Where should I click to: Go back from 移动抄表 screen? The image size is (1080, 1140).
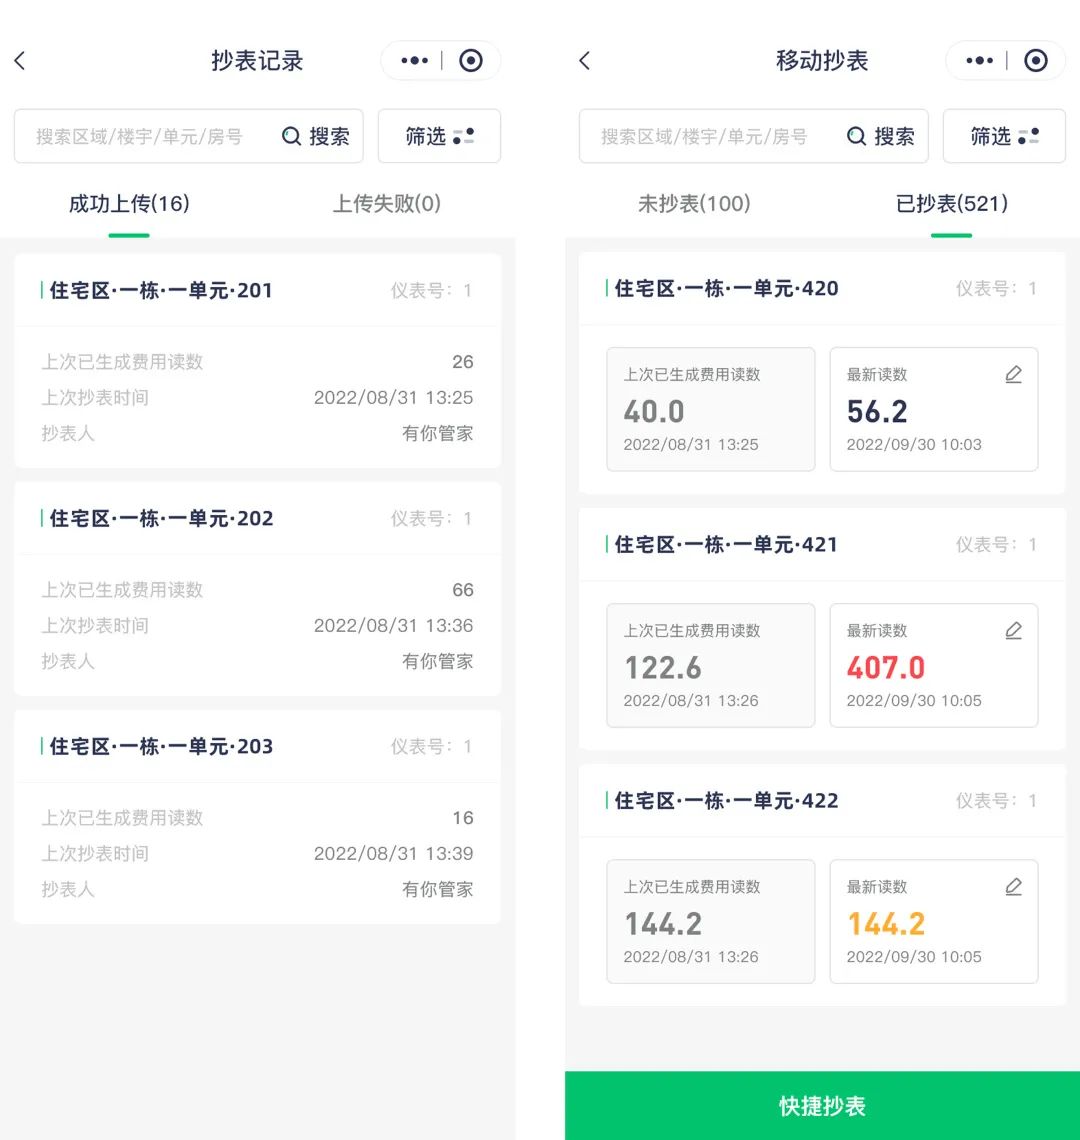click(x=585, y=61)
